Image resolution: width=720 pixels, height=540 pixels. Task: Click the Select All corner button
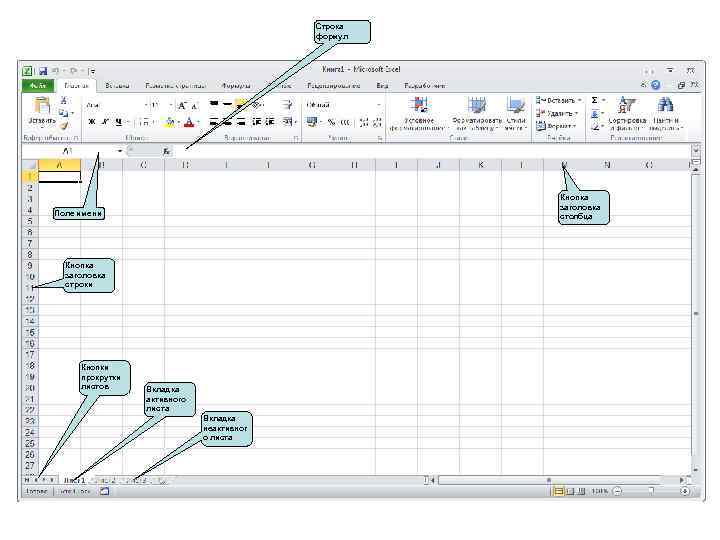click(x=30, y=164)
